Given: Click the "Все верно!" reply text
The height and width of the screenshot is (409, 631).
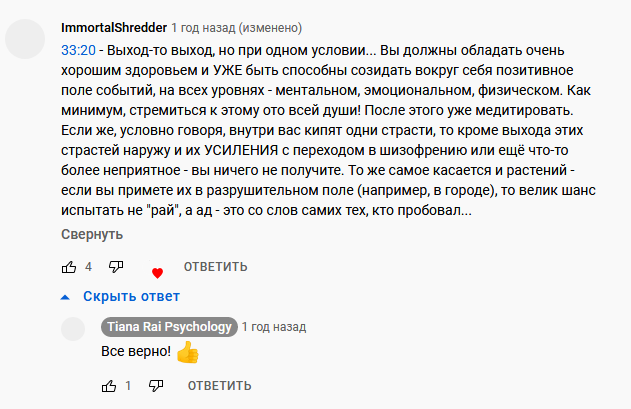Looking at the screenshot, I should 136,351.
